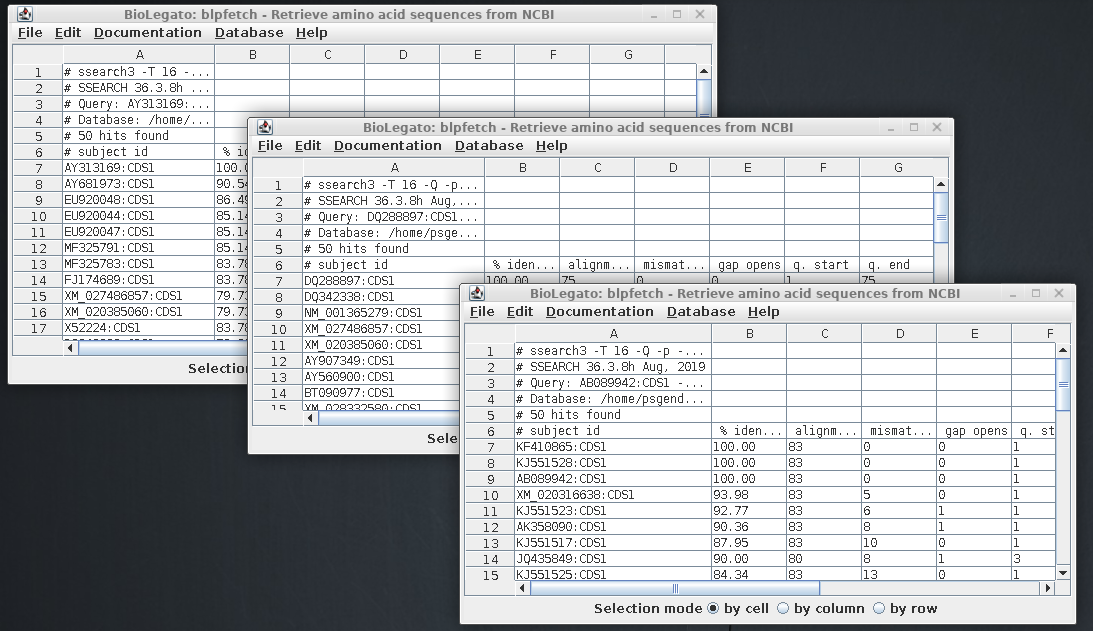Open the Edit menu in the AY313169 window
The image size is (1093, 631).
(68, 33)
